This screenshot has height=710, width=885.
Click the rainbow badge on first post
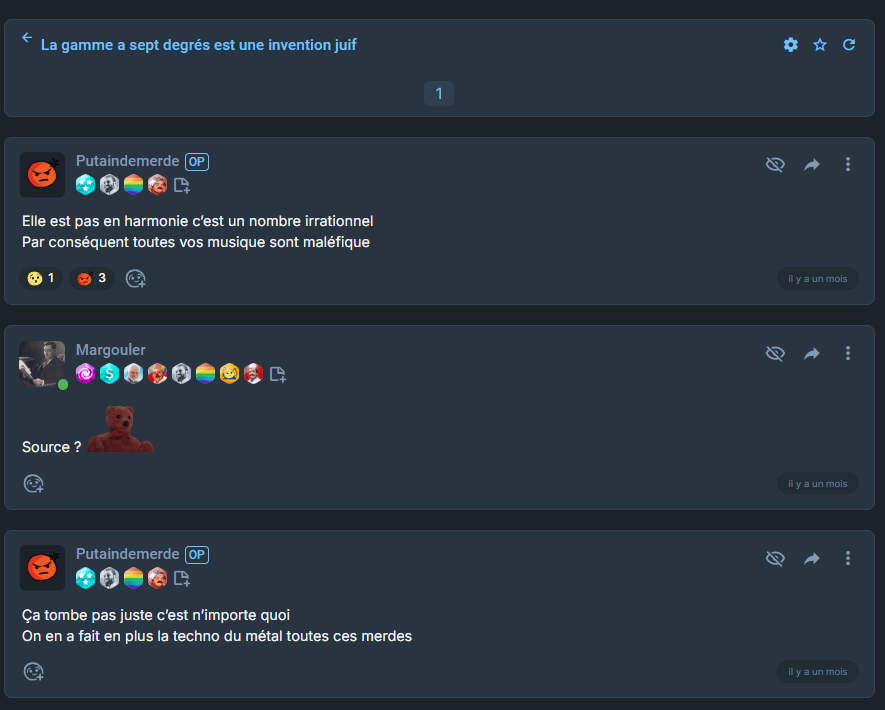[x=133, y=185]
